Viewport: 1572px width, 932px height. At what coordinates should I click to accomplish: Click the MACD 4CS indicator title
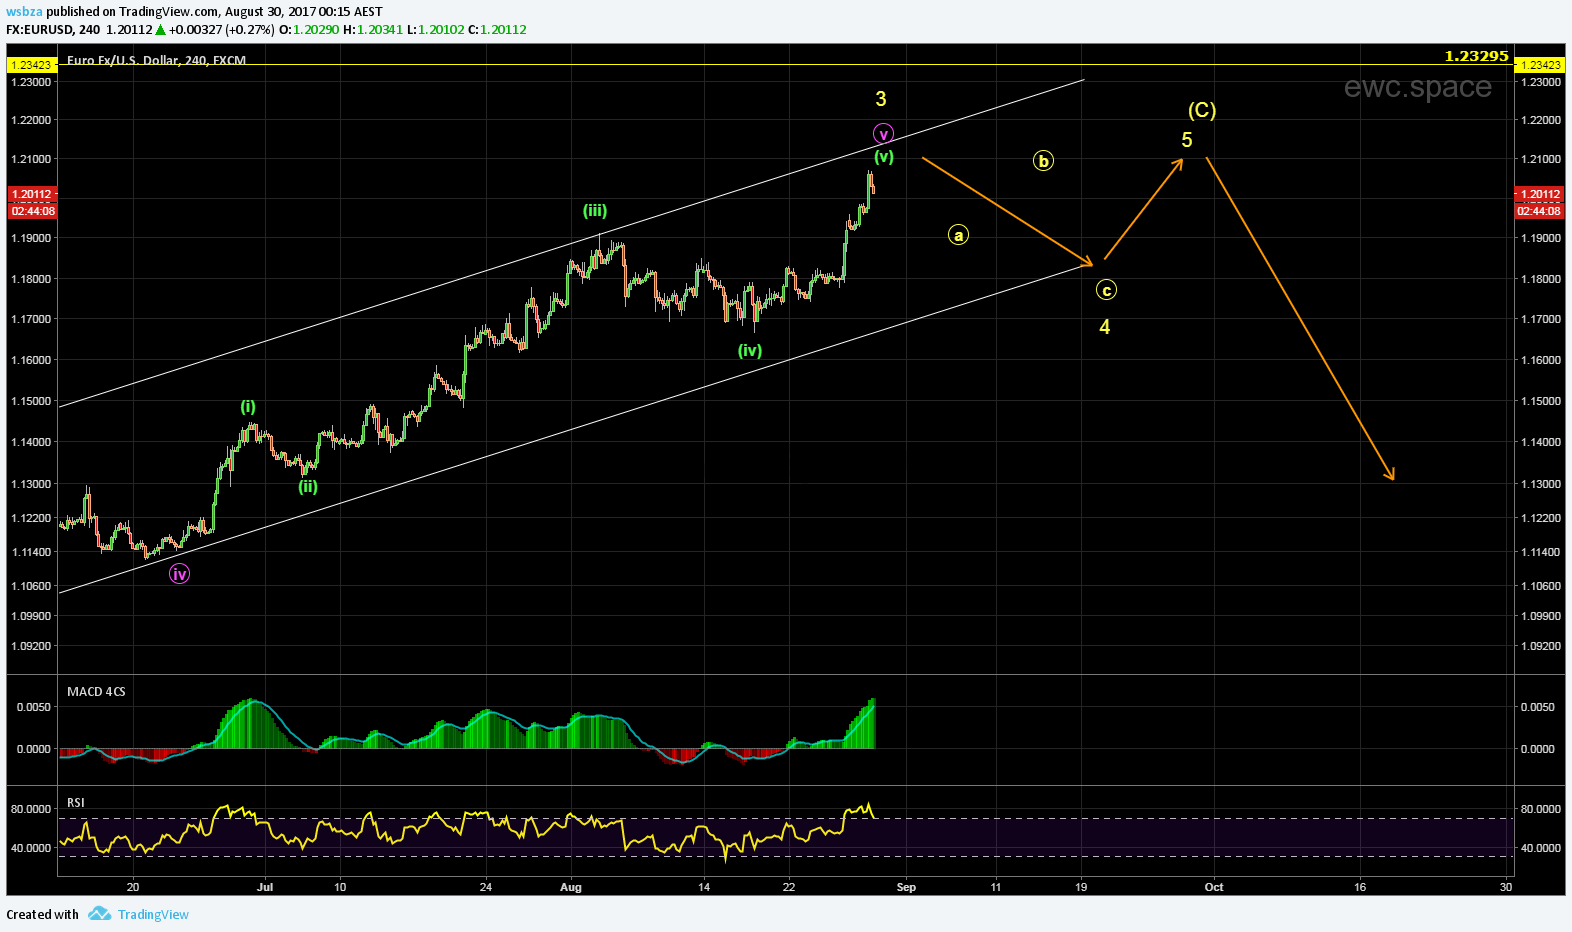pyautogui.click(x=96, y=691)
